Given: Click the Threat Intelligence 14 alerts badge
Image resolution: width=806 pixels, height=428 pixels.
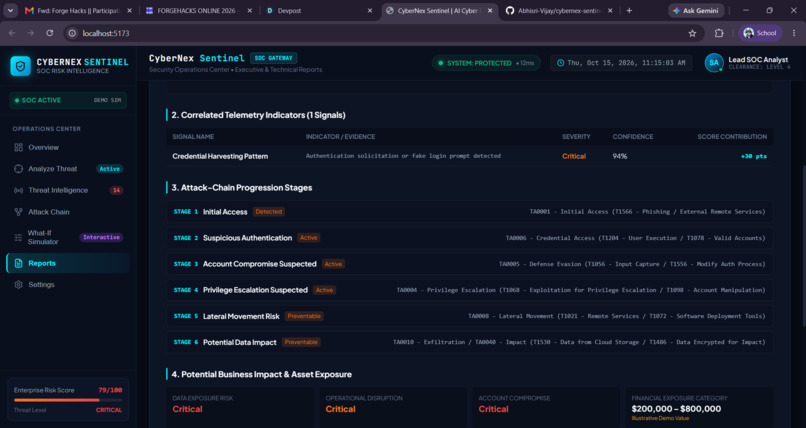Looking at the screenshot, I should tap(116, 190).
